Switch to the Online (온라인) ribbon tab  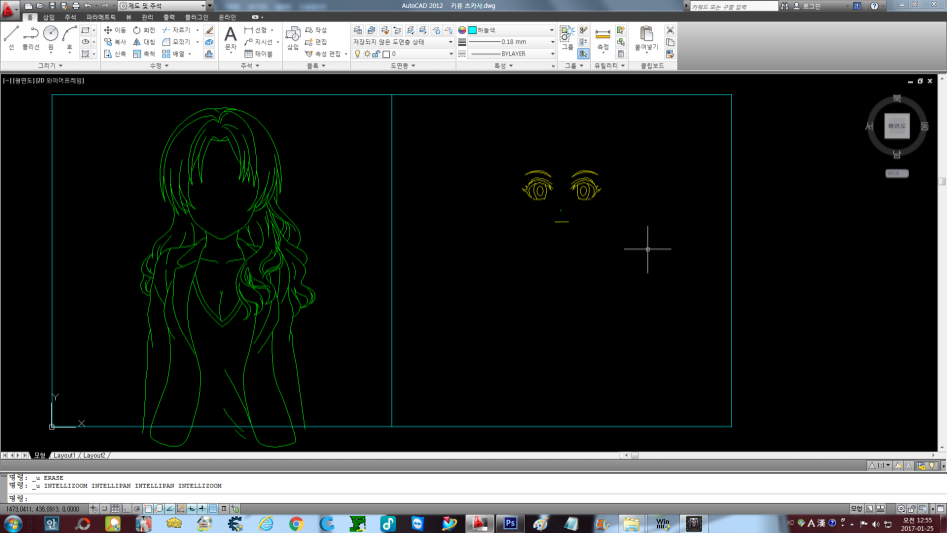point(227,17)
